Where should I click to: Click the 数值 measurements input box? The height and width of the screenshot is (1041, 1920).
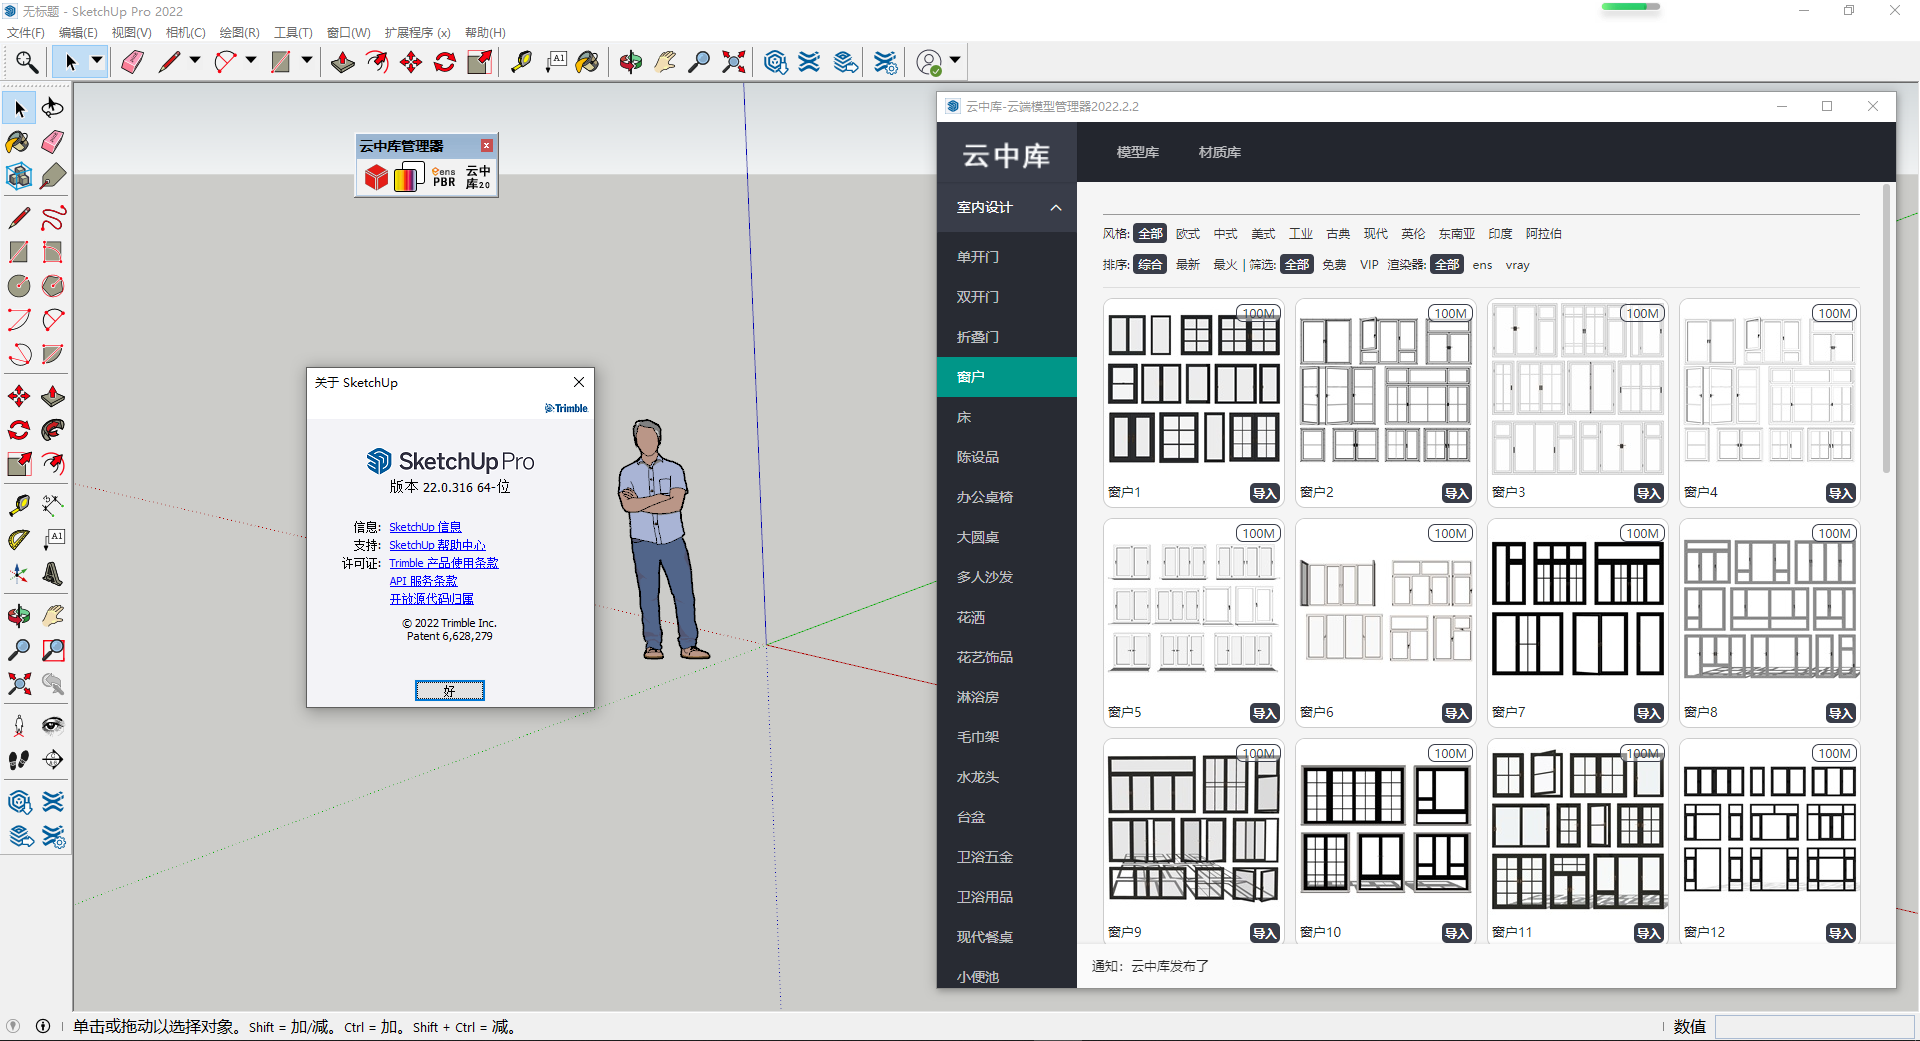click(1814, 1027)
